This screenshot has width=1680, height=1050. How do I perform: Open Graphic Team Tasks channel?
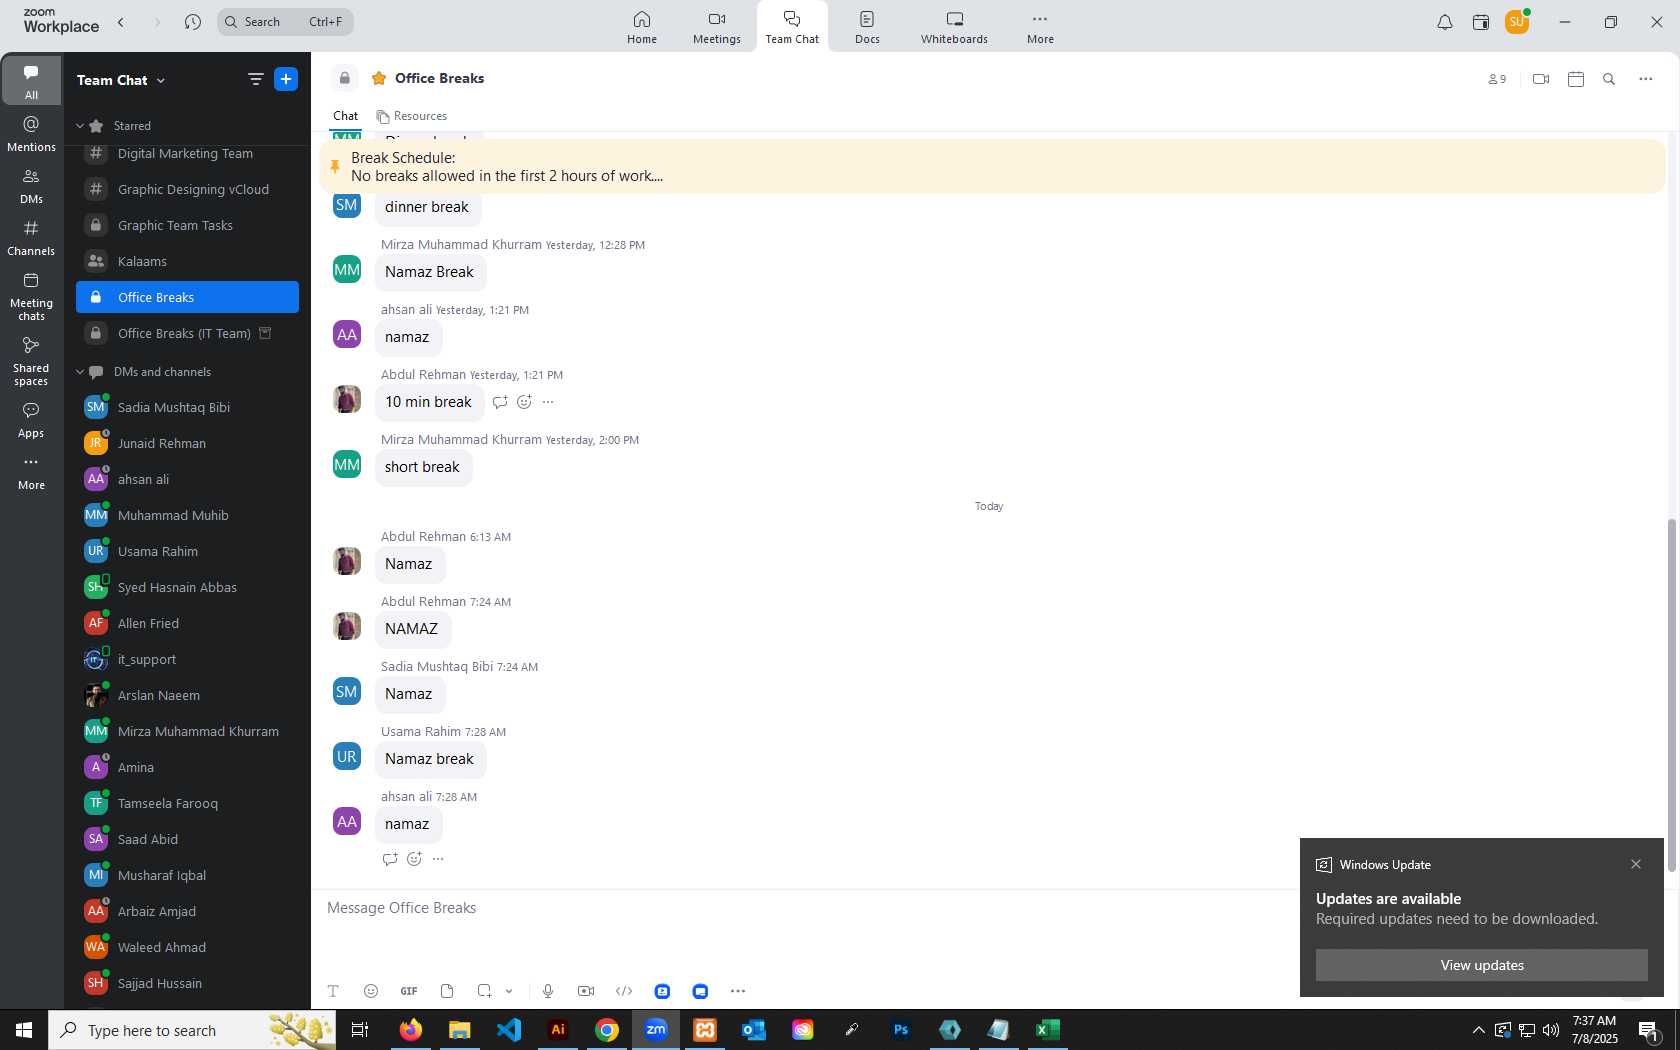[x=187, y=226]
